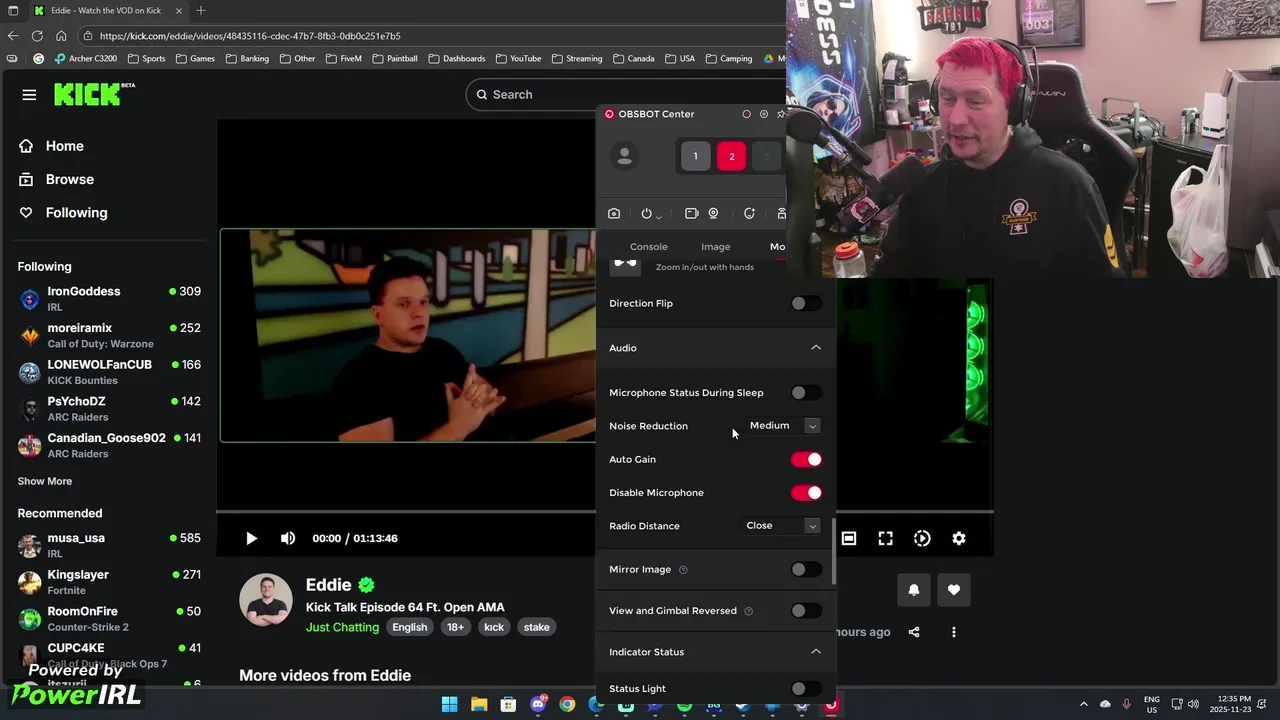Screen dimensions: 1280x720
Task: Open Kingslayer recommended channel
Action: point(110,582)
